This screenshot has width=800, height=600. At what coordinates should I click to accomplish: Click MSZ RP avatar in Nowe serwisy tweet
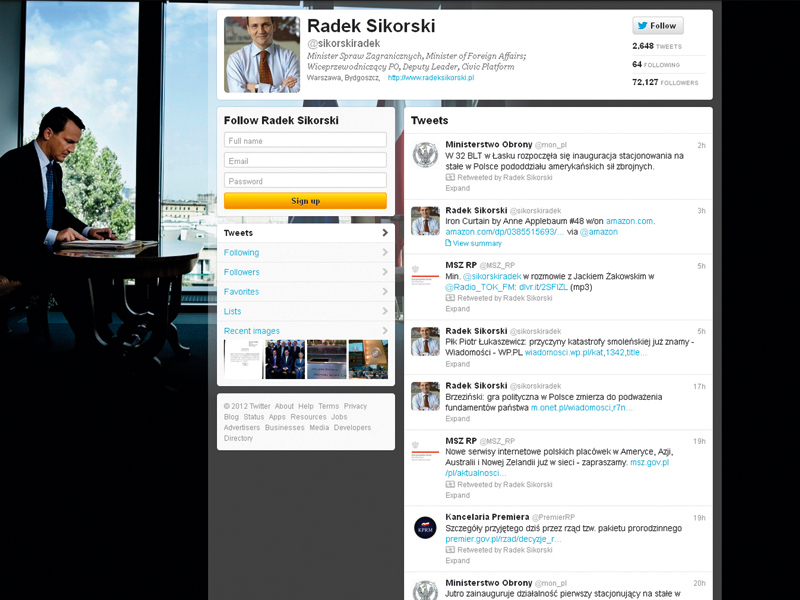click(425, 451)
